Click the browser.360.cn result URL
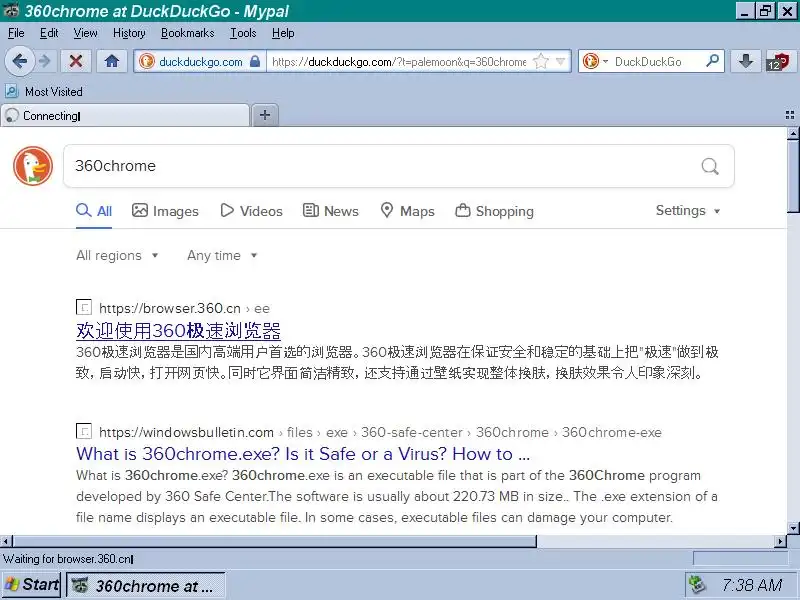The height and width of the screenshot is (600, 800). click(x=184, y=309)
